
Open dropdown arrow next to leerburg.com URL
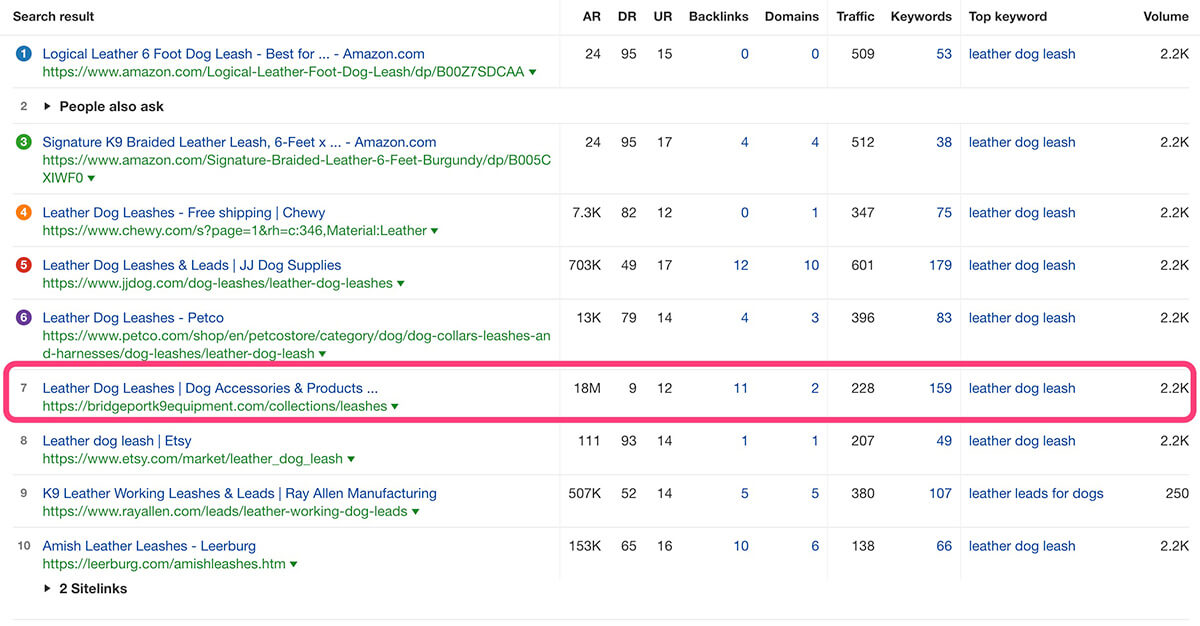(x=294, y=565)
